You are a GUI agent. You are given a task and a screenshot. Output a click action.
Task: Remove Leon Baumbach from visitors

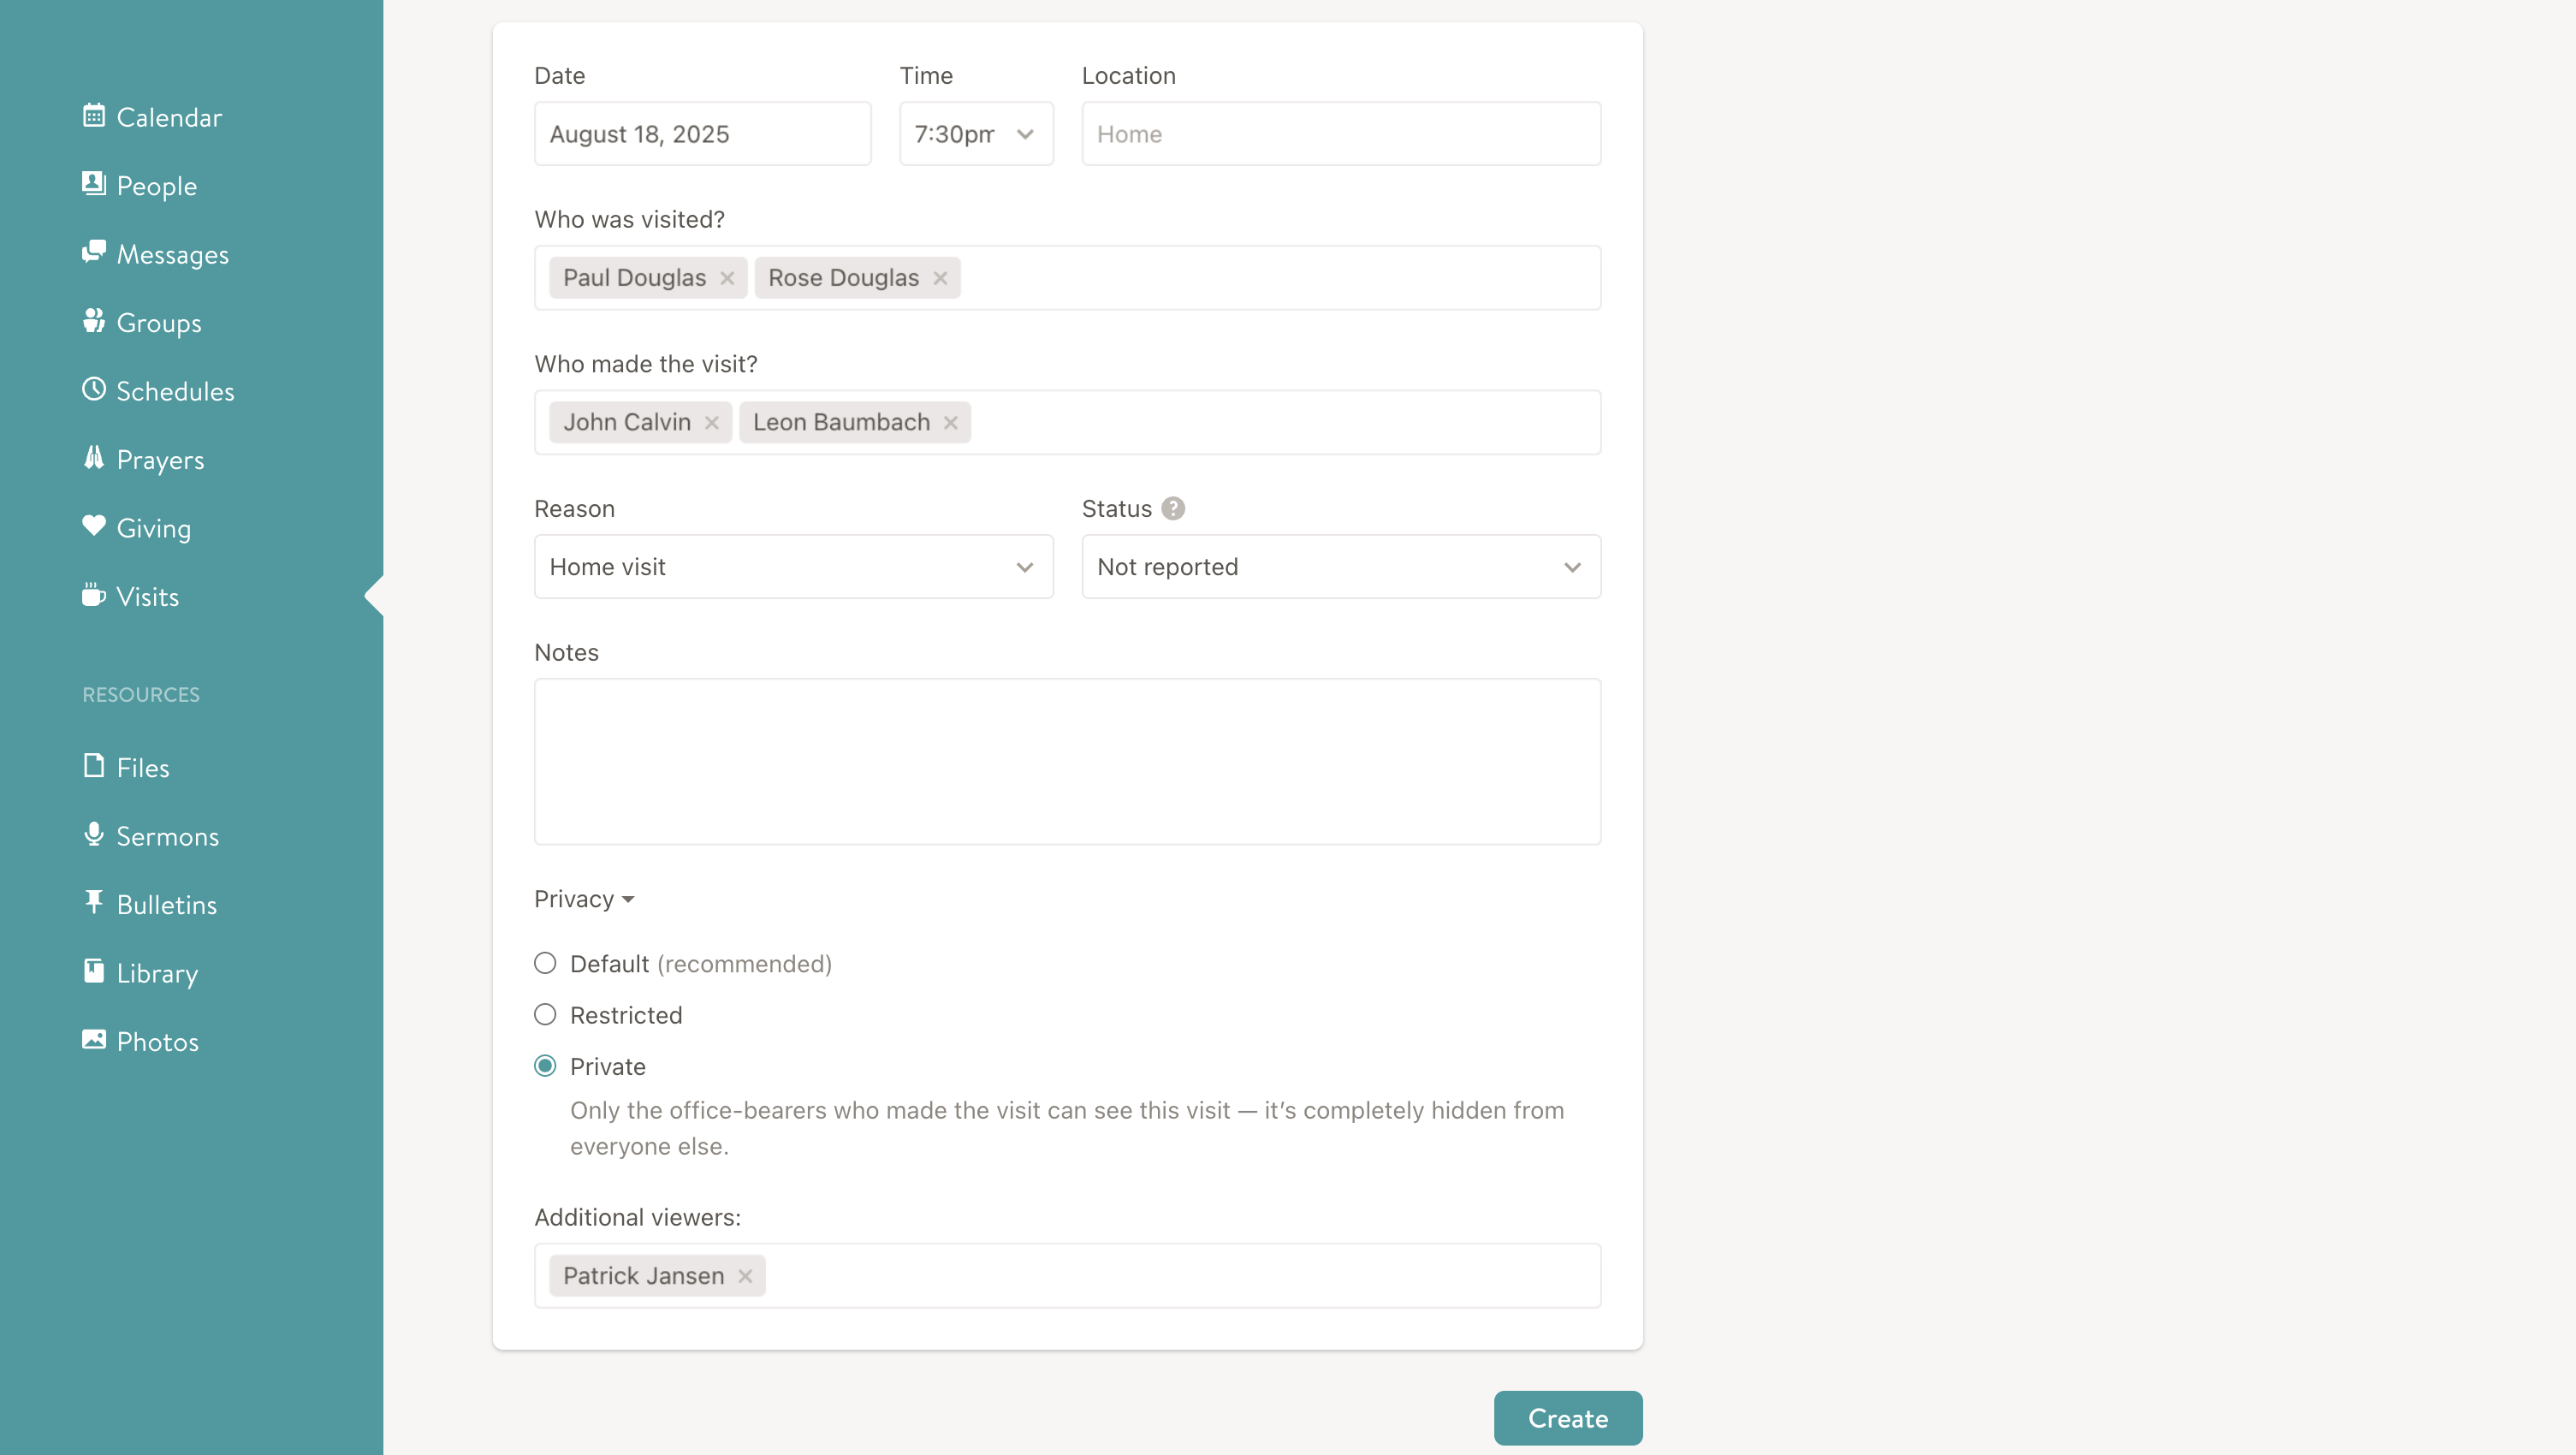(950, 423)
